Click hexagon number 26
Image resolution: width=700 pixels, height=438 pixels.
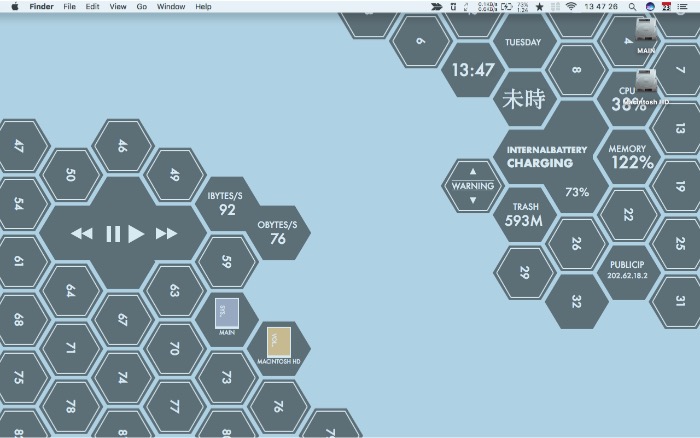point(576,244)
